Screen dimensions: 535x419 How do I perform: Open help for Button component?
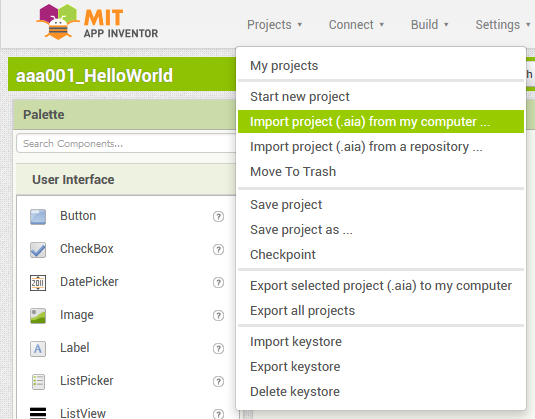218,217
